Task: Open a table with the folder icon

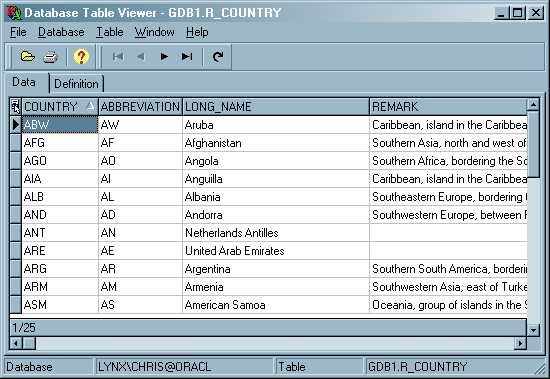Action: [x=27, y=56]
